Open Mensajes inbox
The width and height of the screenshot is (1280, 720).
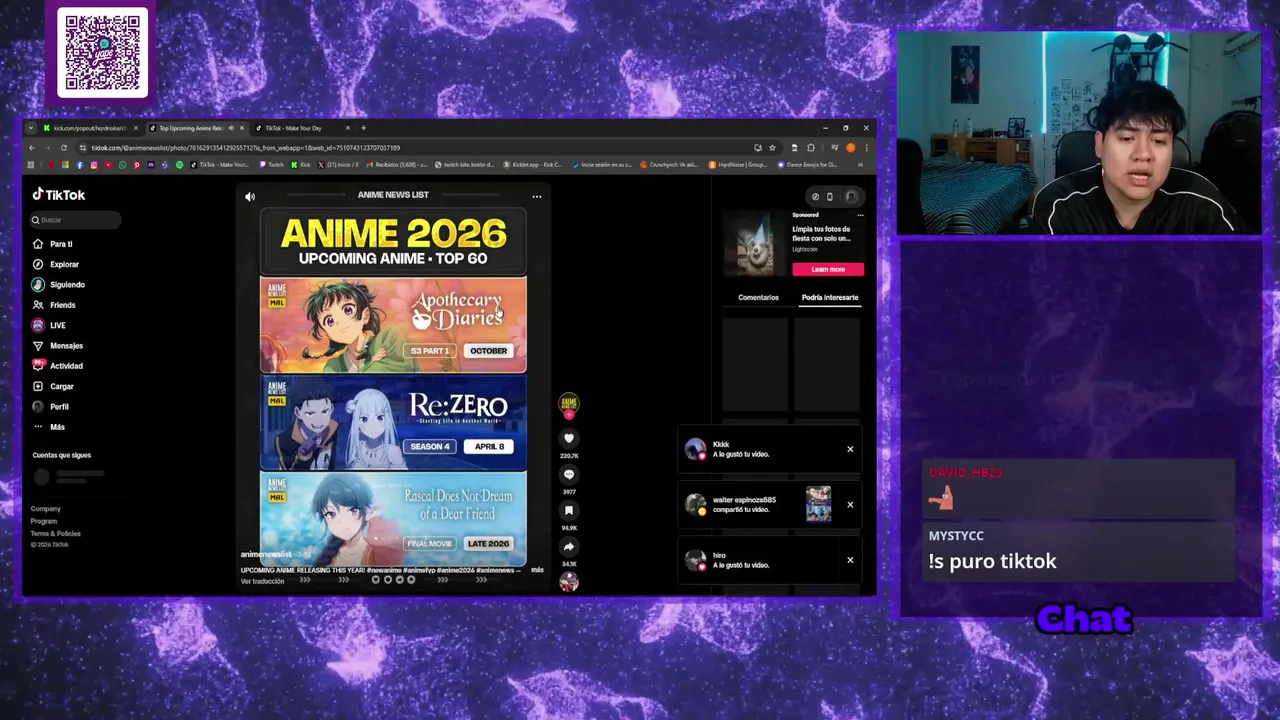(x=58, y=346)
